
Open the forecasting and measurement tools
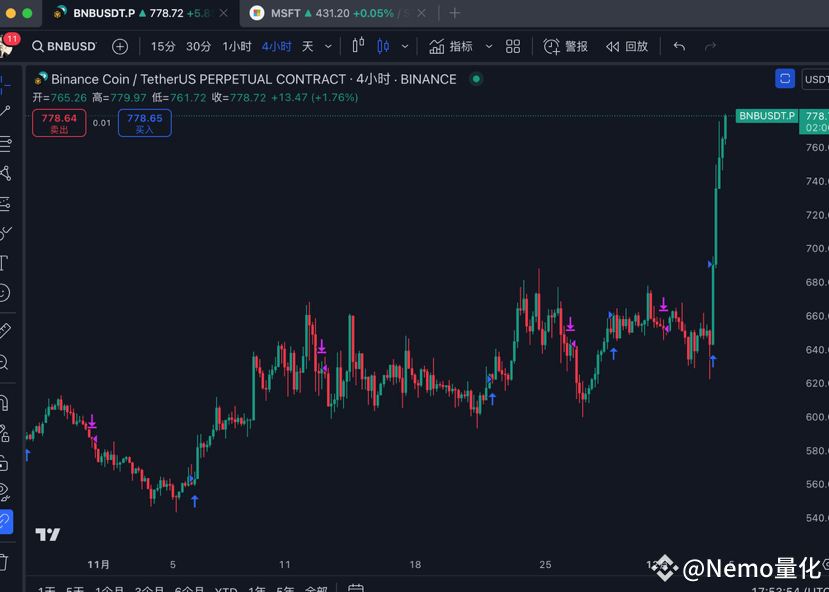tap(5, 204)
